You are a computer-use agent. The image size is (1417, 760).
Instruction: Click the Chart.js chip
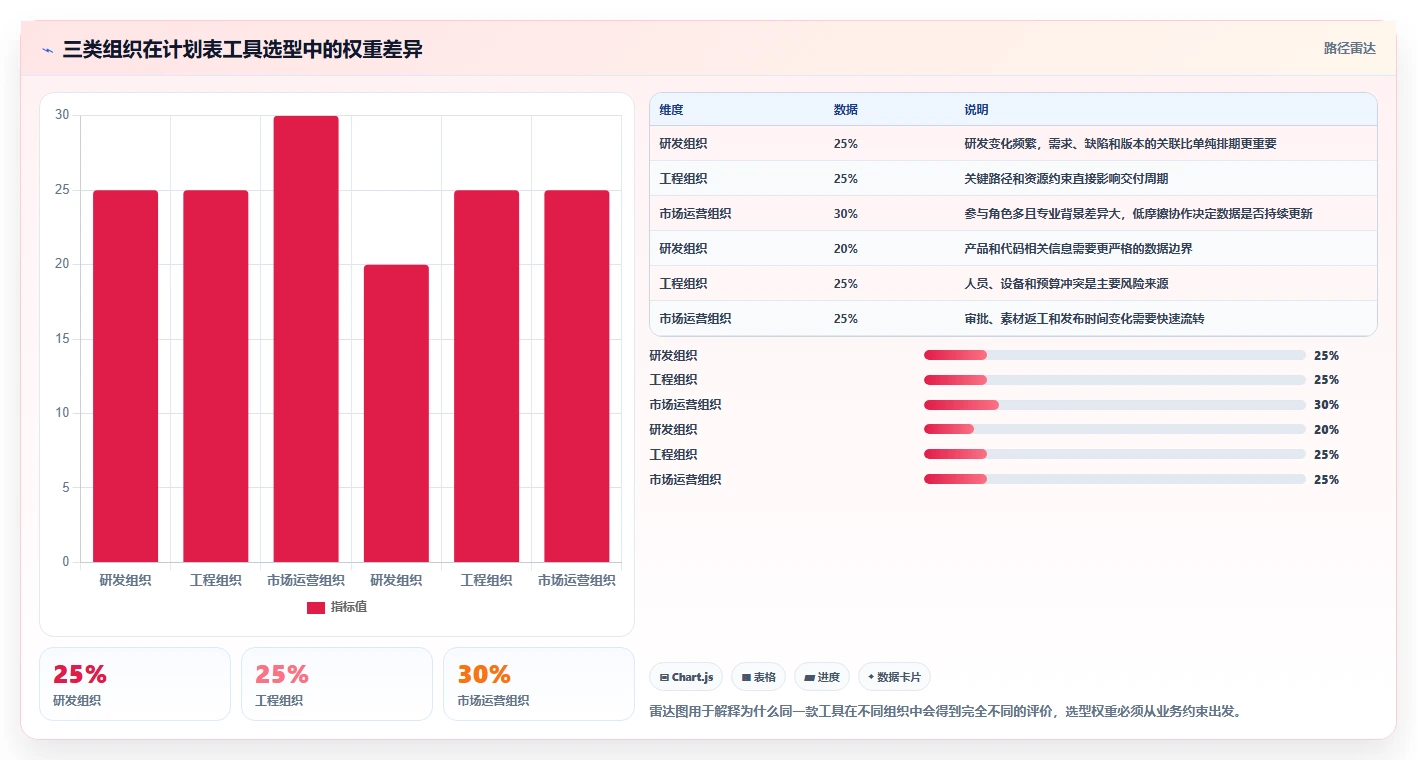686,677
